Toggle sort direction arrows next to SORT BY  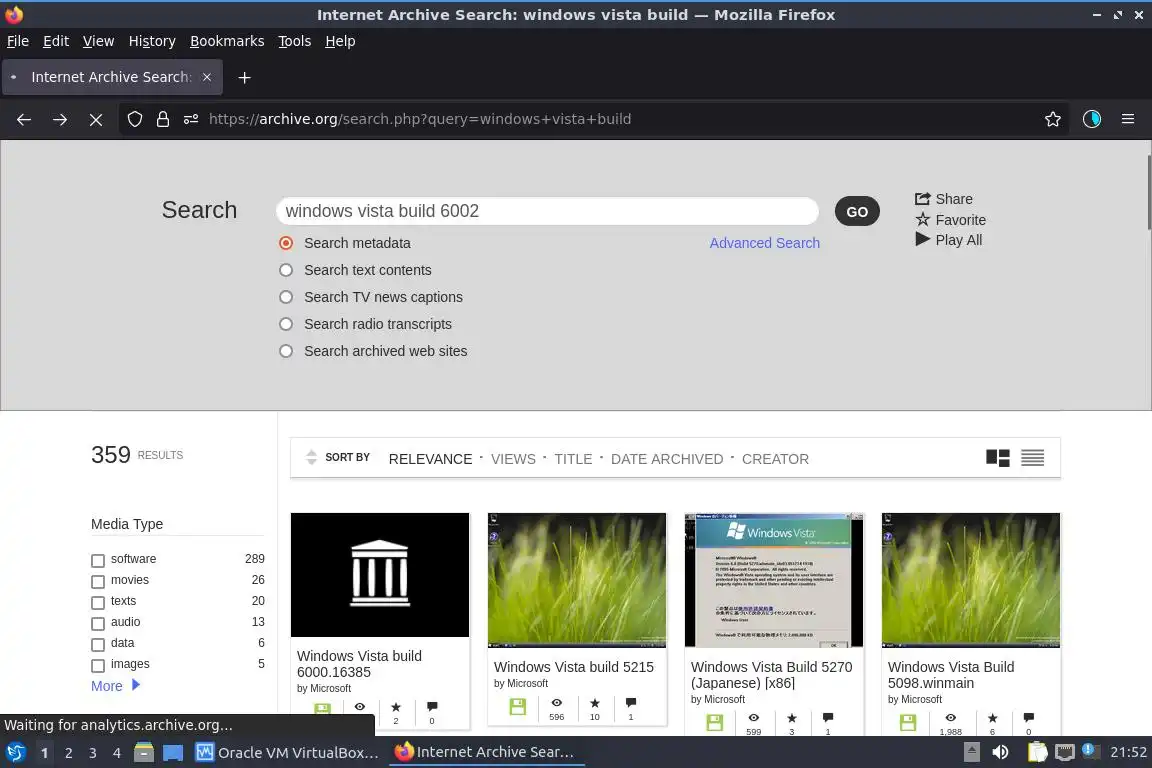[x=312, y=457]
